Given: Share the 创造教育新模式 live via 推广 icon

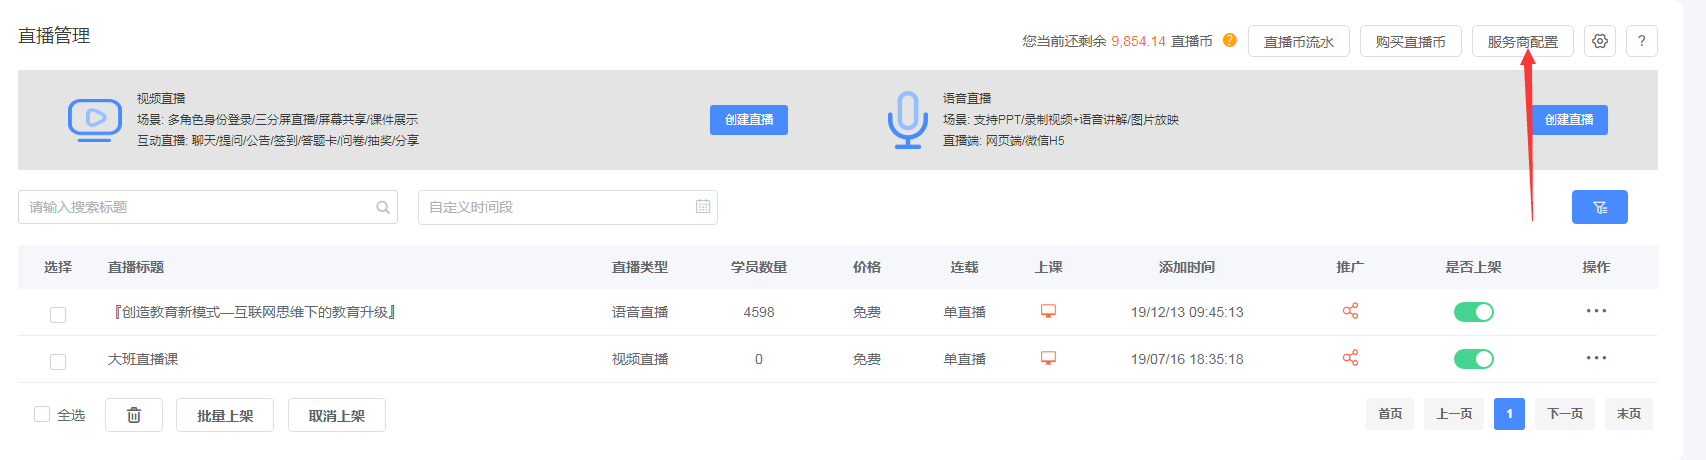Looking at the screenshot, I should (1350, 311).
